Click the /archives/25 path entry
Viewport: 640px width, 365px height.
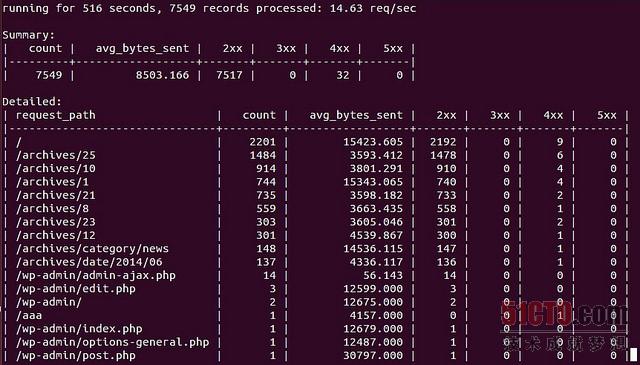coord(56,155)
